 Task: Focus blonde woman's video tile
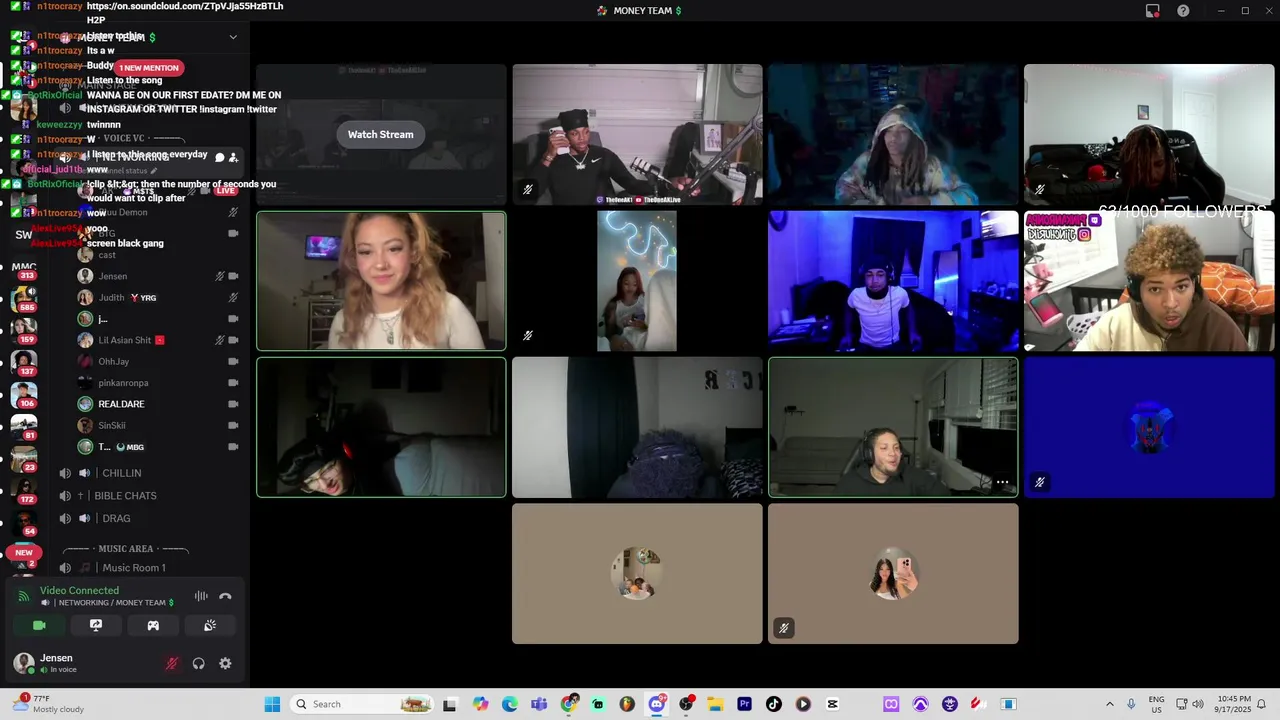coord(381,281)
